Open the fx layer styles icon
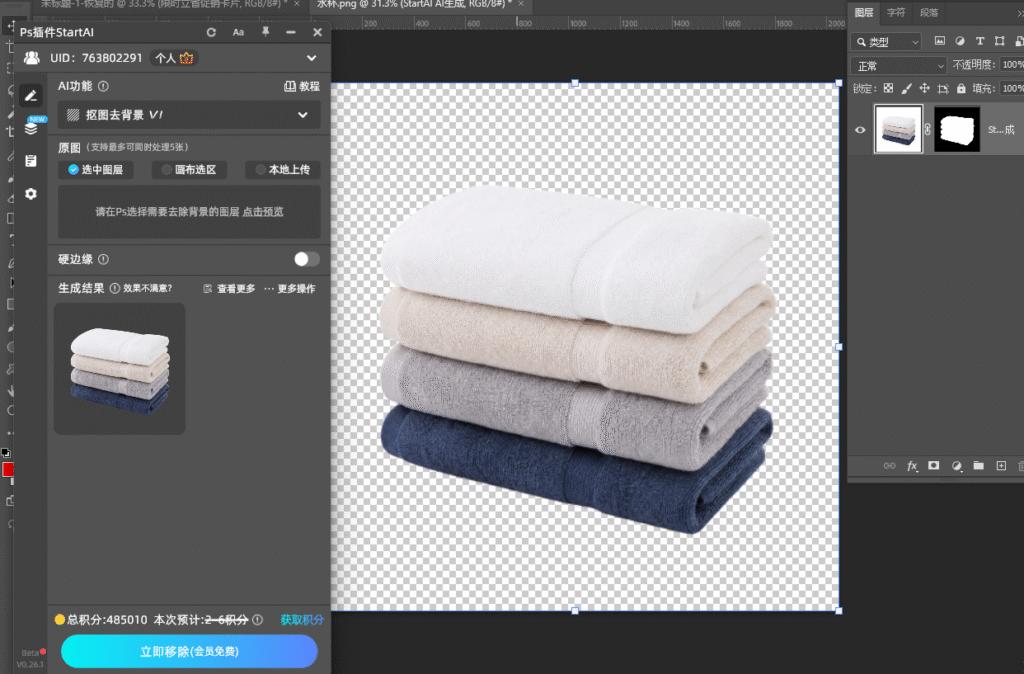Viewport: 1024px width, 674px height. (912, 466)
